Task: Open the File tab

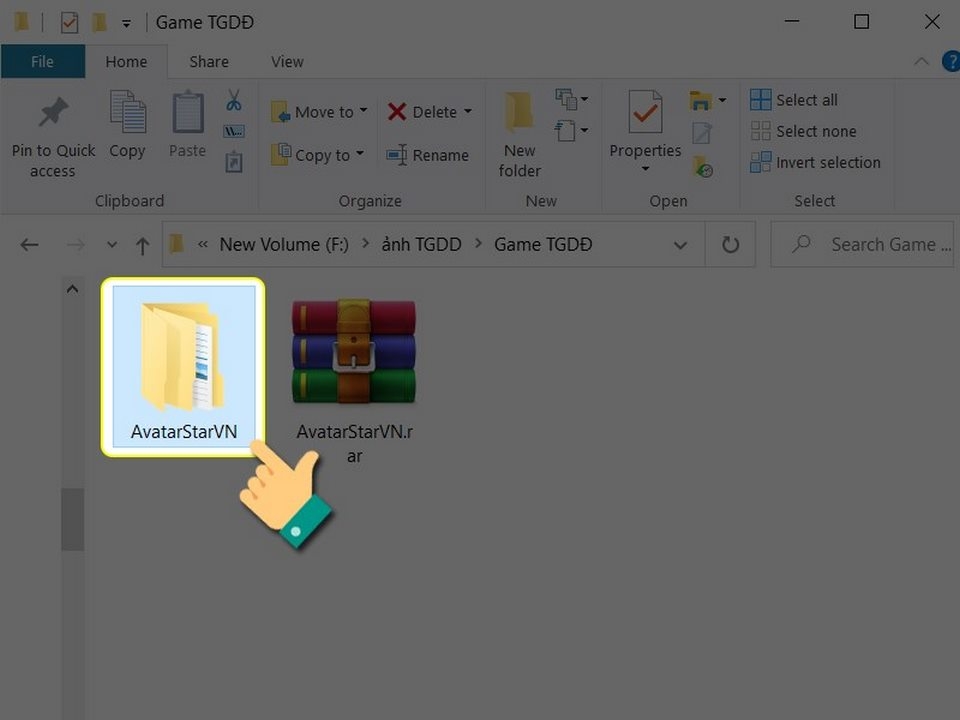Action: coord(42,61)
